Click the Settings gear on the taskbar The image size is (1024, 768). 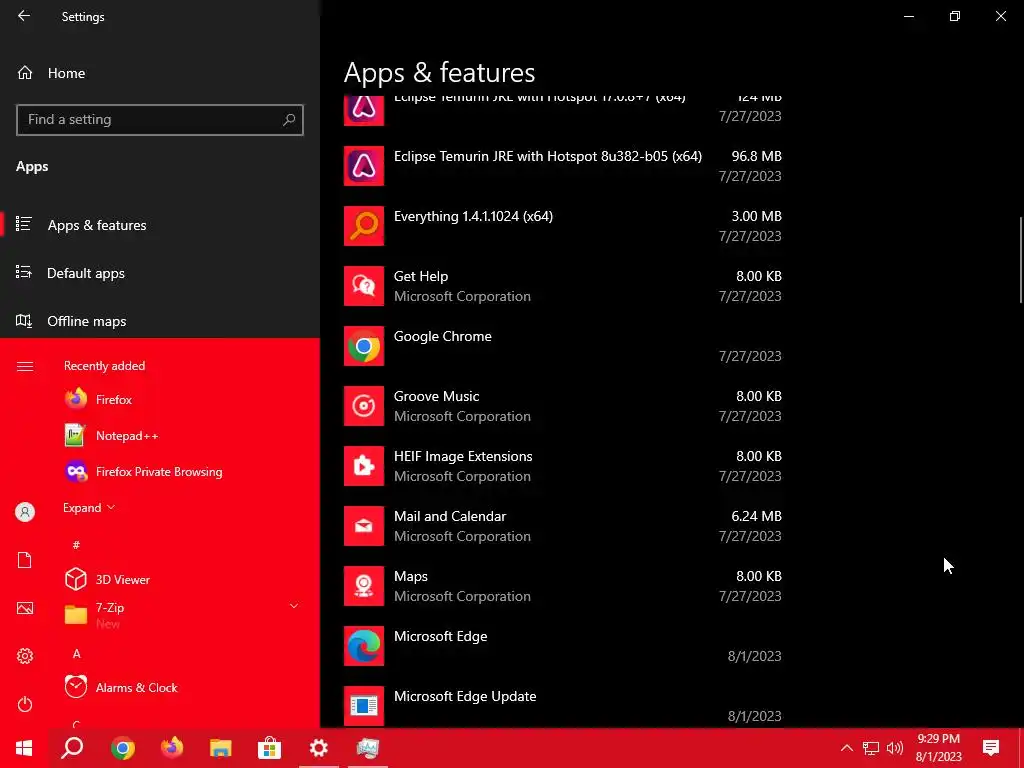(319, 748)
